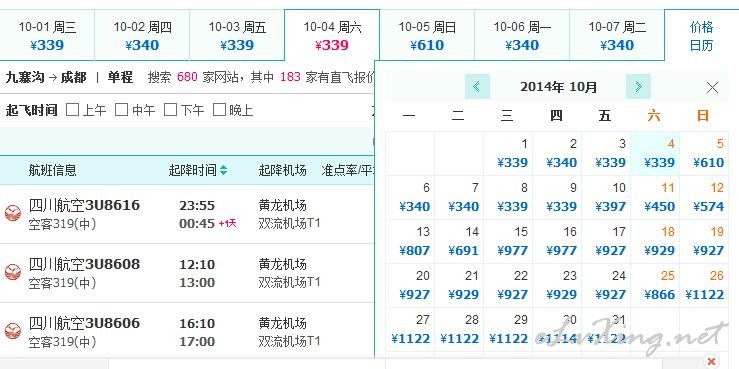Image resolution: width=739 pixels, height=369 pixels.
Task: Check the 上午 departure time filter
Action: [72, 110]
